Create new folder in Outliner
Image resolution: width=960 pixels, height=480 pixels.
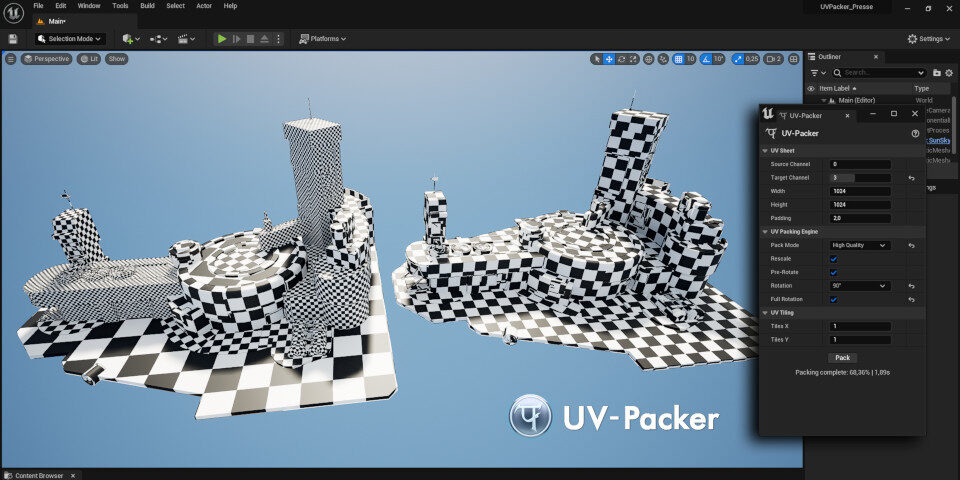tap(937, 73)
